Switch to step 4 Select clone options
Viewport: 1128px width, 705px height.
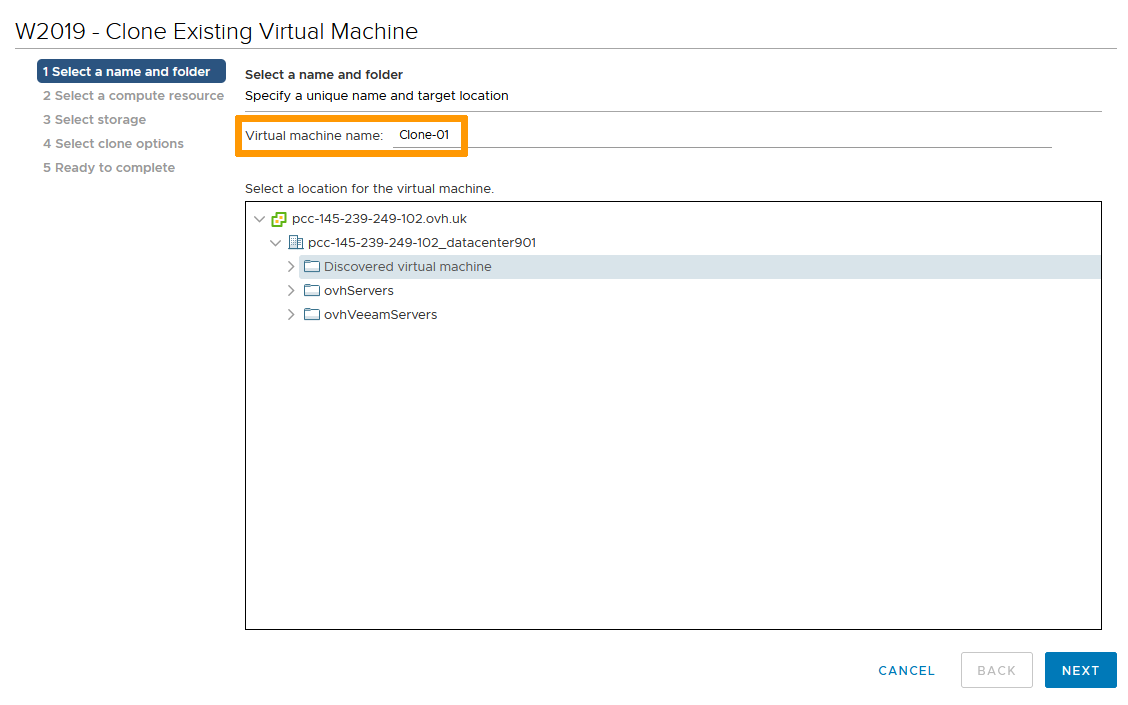[x=113, y=144]
